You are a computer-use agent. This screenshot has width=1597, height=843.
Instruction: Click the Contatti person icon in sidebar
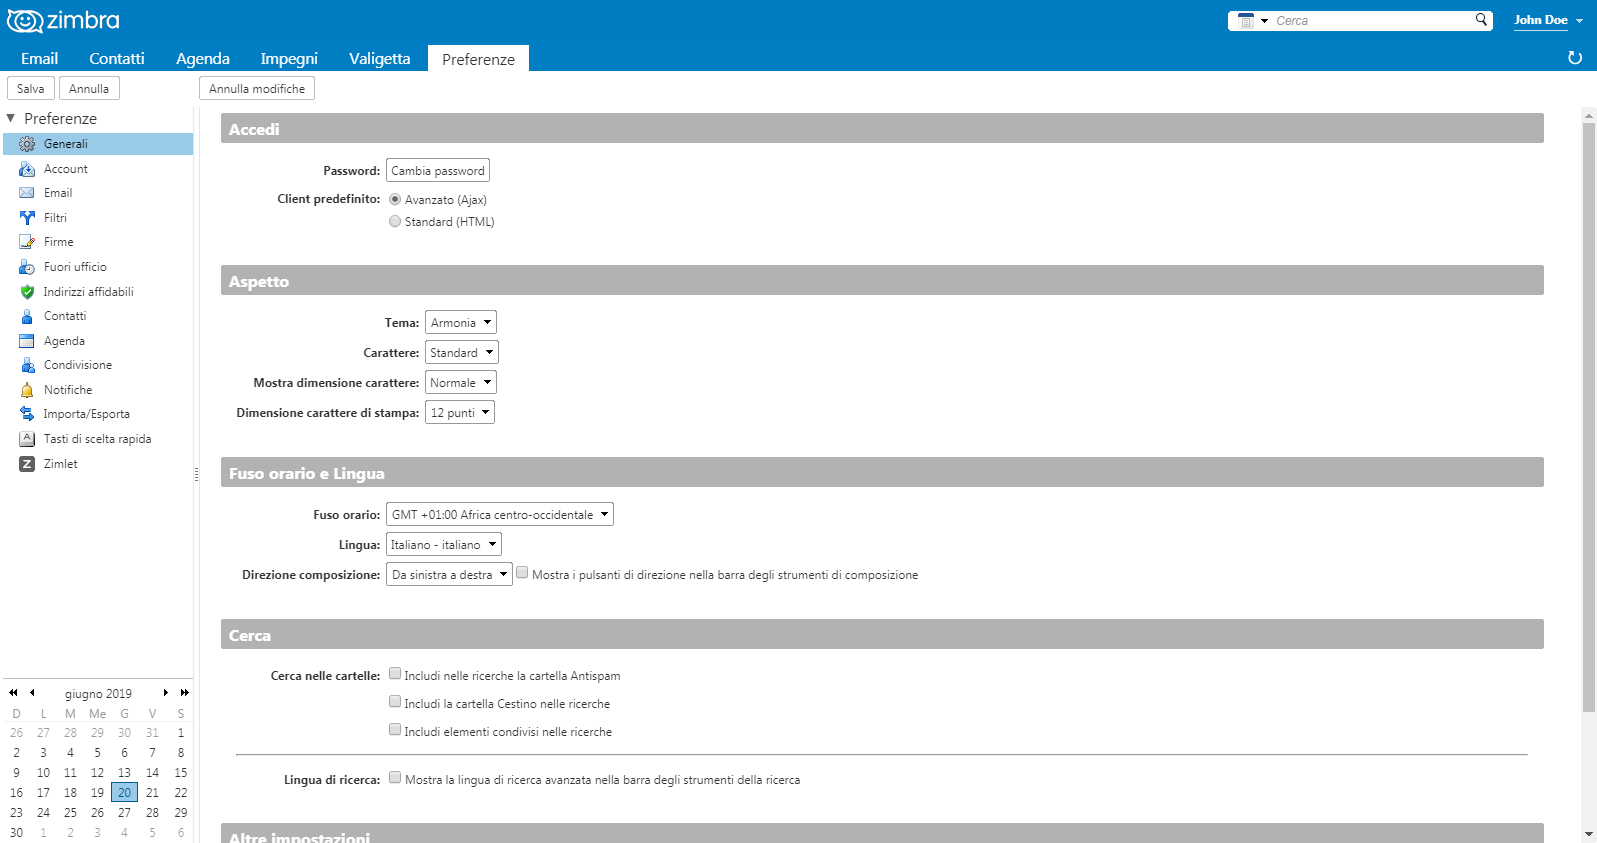coord(27,316)
